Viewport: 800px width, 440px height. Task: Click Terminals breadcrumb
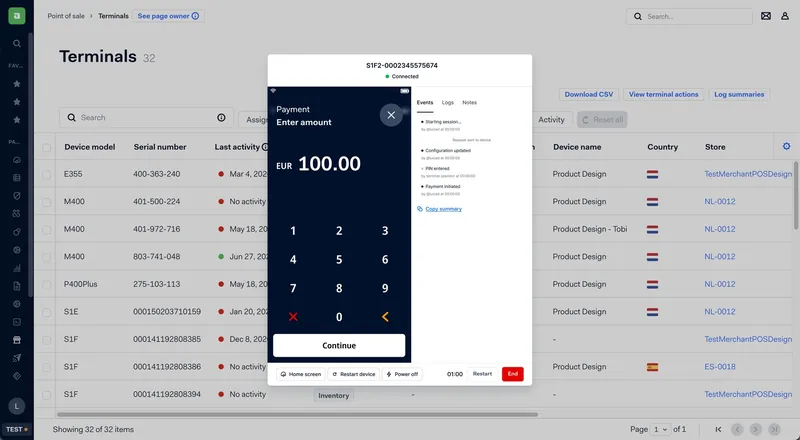[x=113, y=16]
